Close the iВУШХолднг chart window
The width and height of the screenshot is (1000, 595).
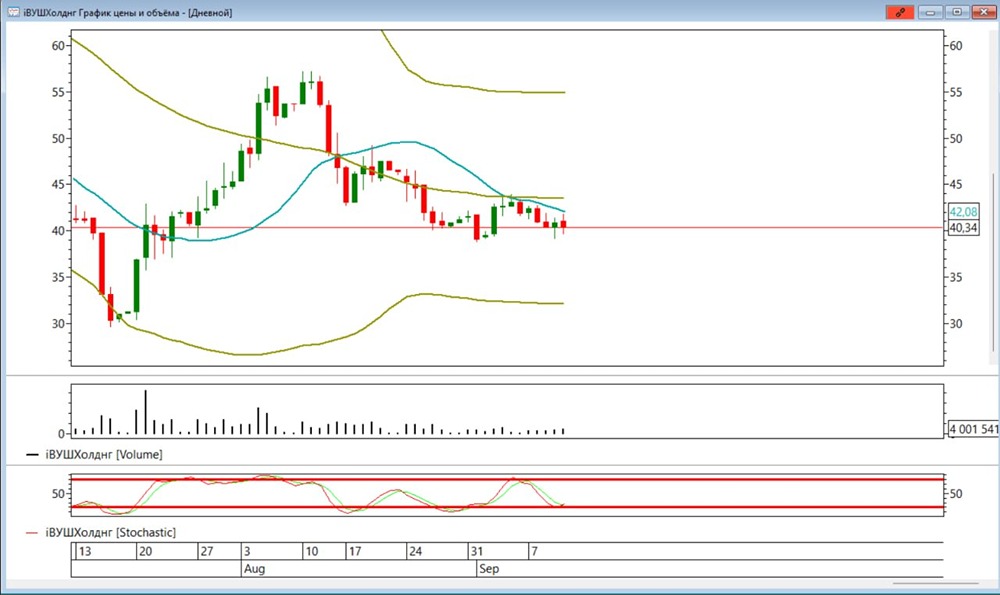click(984, 12)
